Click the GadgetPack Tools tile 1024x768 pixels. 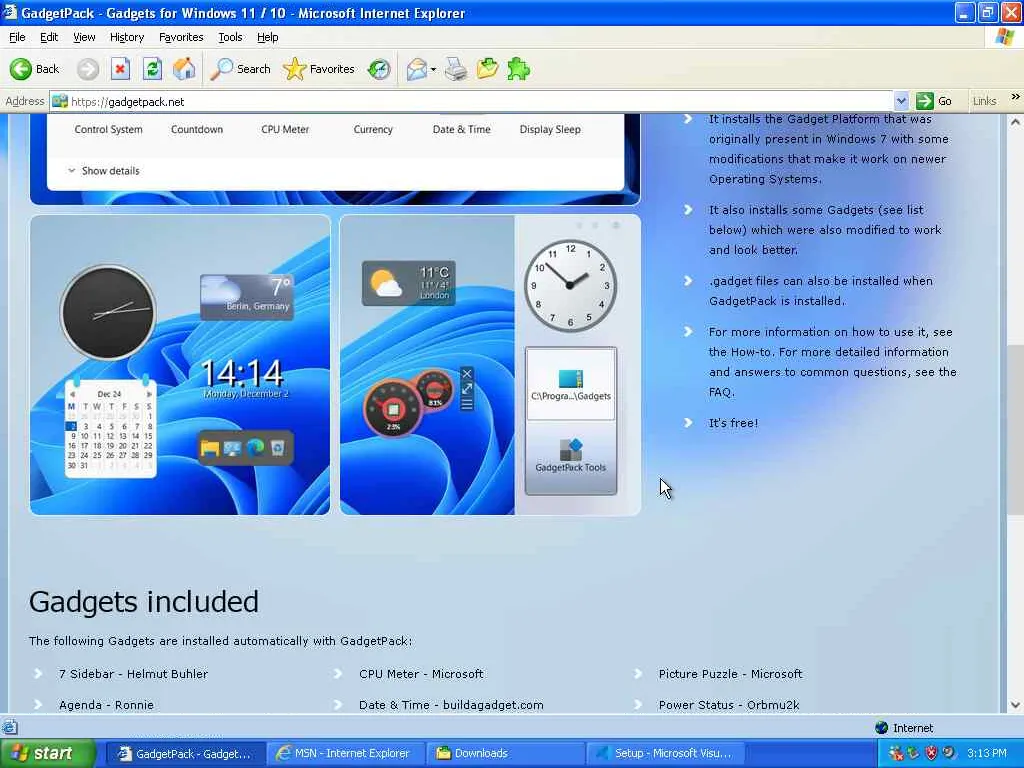point(571,456)
